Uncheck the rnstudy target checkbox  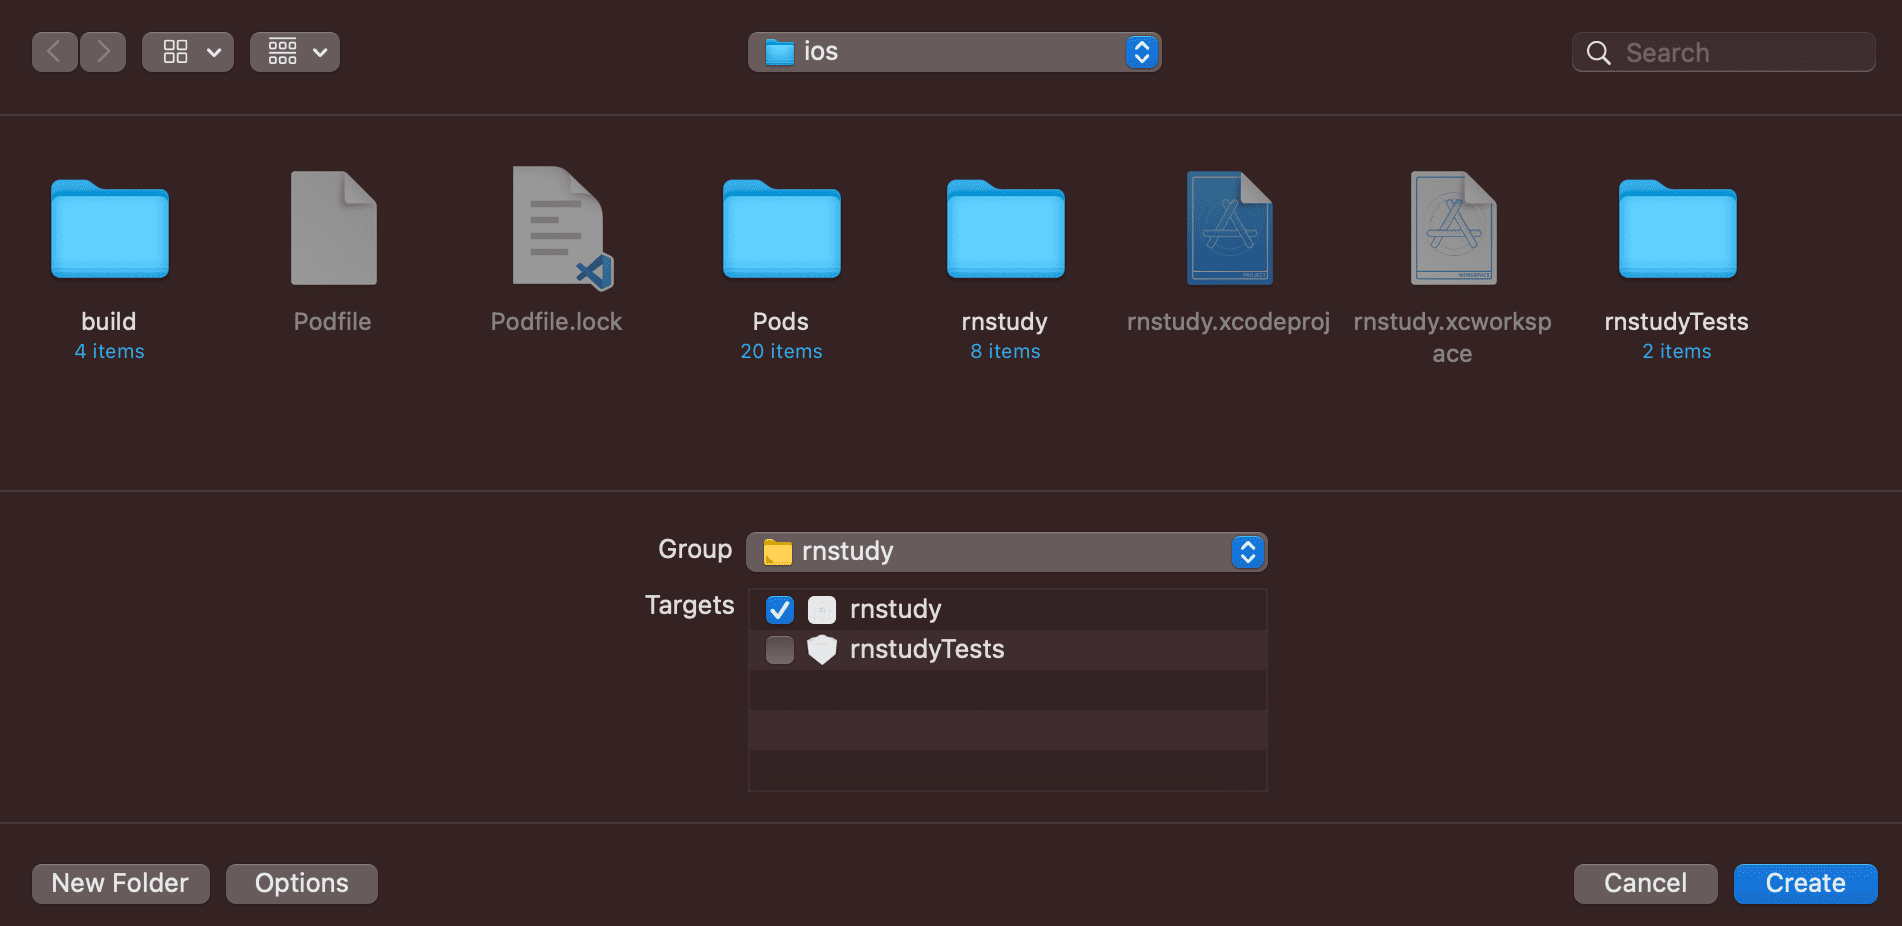click(780, 610)
